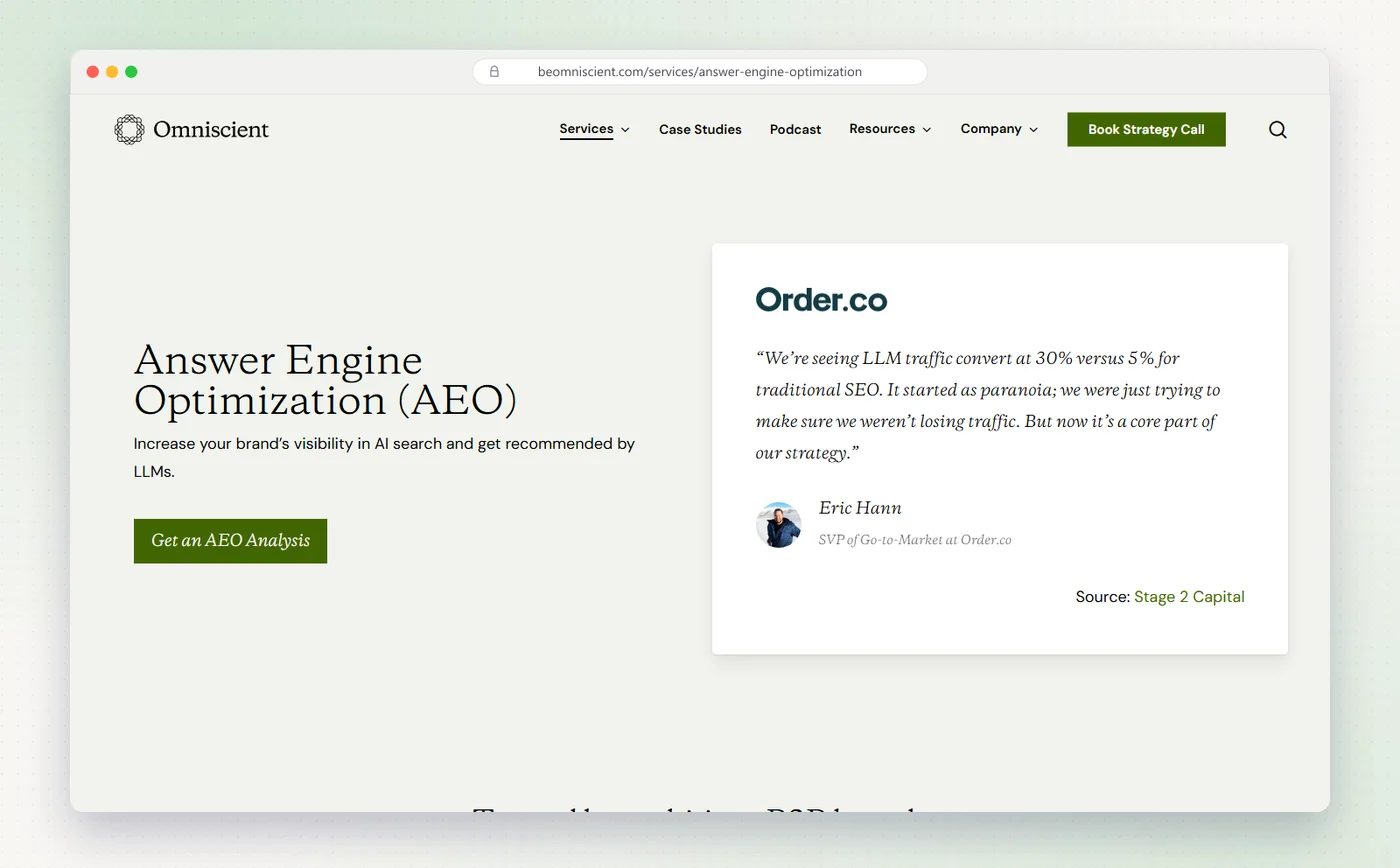This screenshot has width=1400, height=868.
Task: Click the padlock icon in address bar
Action: [x=494, y=72]
